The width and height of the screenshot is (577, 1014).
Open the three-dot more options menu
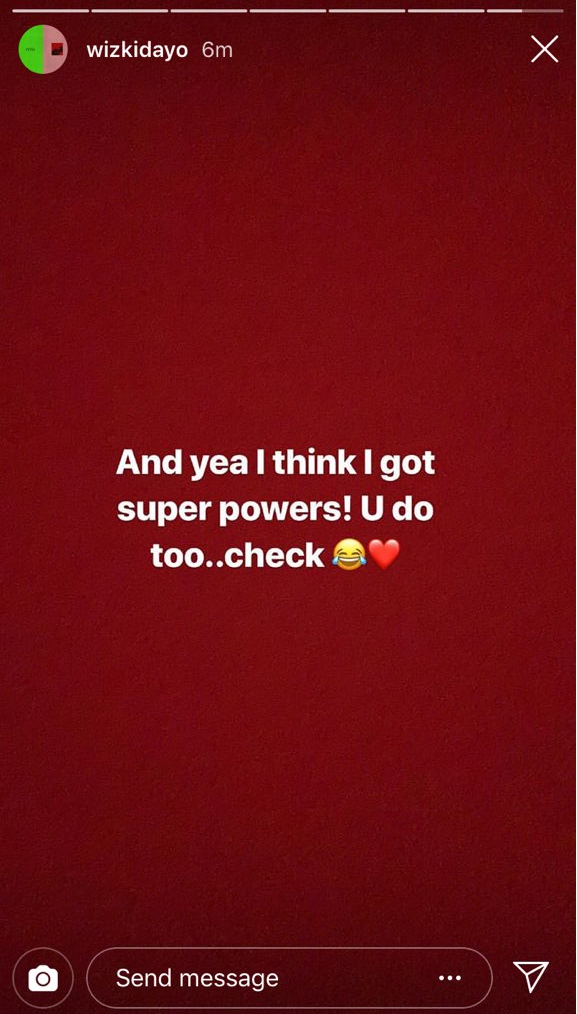click(x=450, y=978)
